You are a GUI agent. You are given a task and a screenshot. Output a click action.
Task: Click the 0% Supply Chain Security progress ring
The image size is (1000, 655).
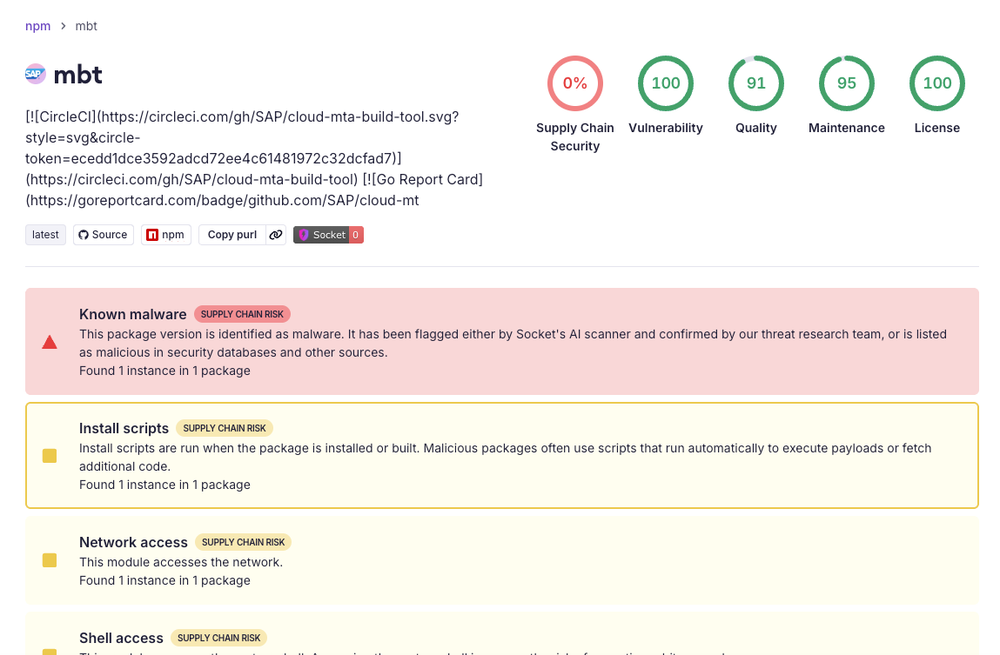pos(575,83)
